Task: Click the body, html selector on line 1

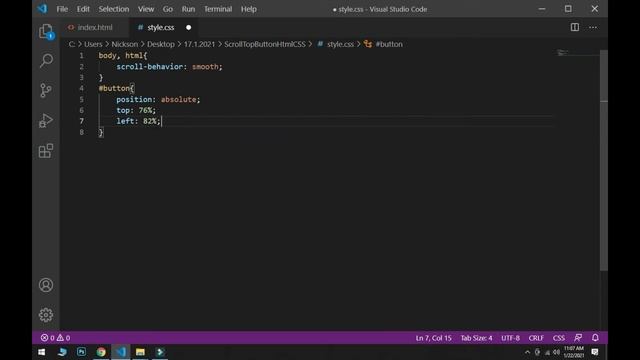Action: point(120,56)
